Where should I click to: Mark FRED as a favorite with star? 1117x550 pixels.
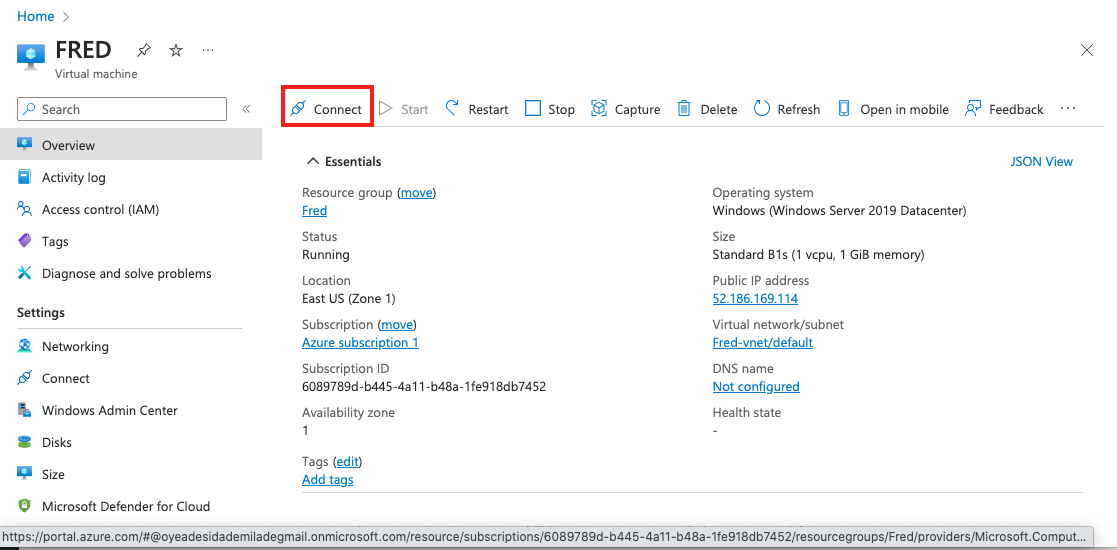click(176, 50)
